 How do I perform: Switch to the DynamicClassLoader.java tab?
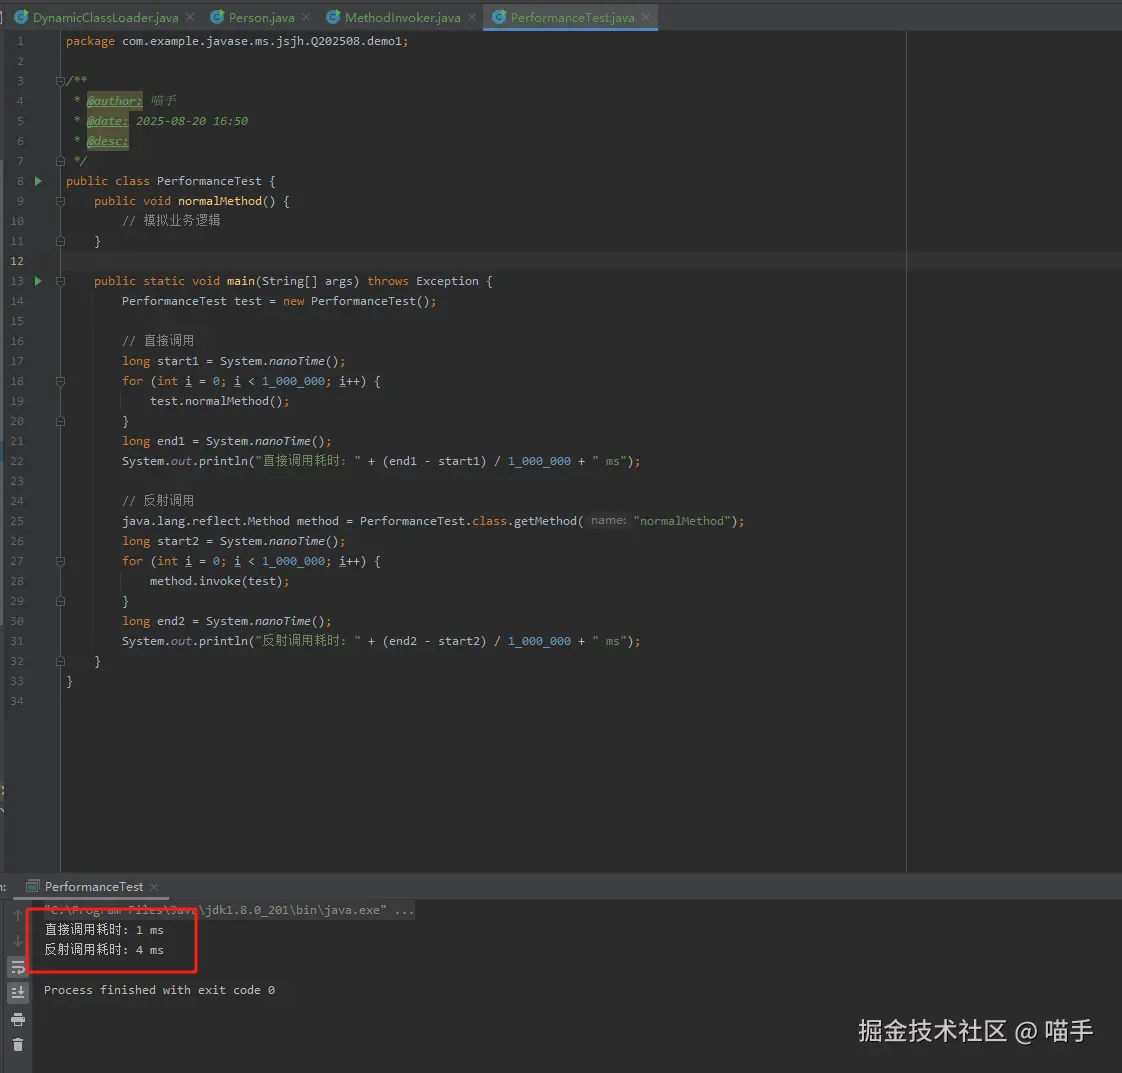point(105,17)
